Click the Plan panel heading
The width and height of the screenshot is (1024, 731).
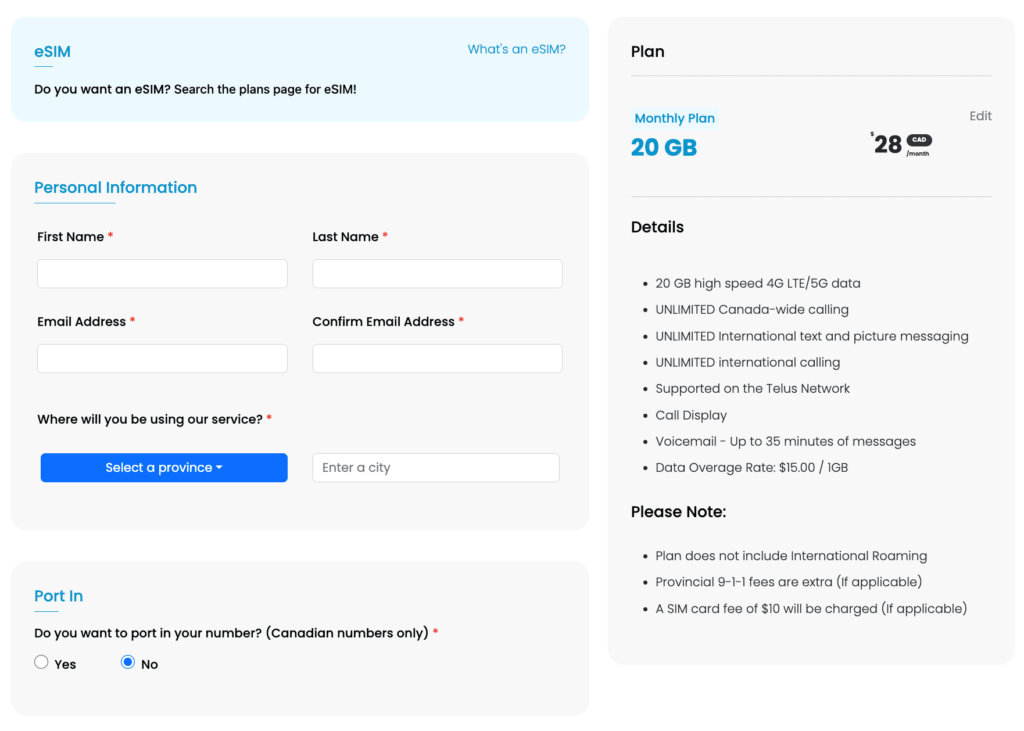647,52
